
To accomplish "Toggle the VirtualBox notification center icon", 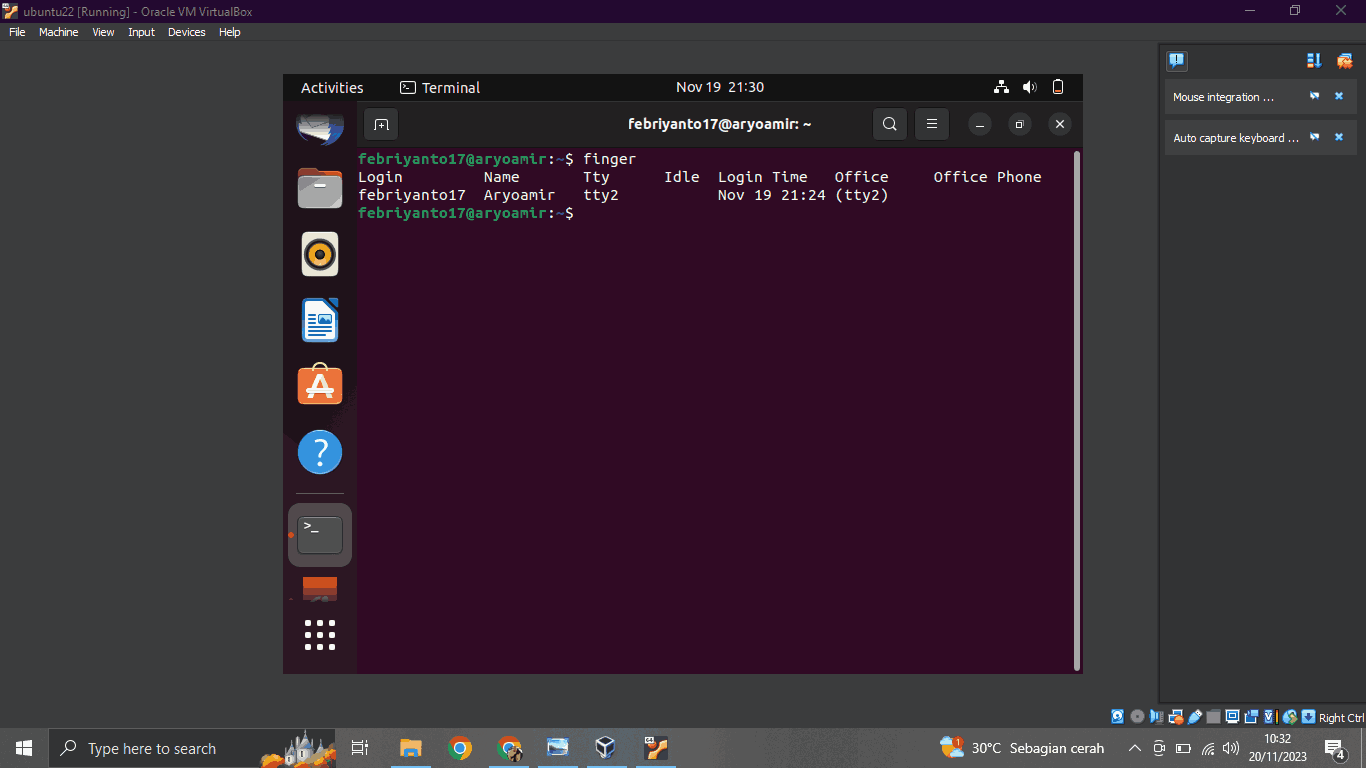I will (1177, 61).
